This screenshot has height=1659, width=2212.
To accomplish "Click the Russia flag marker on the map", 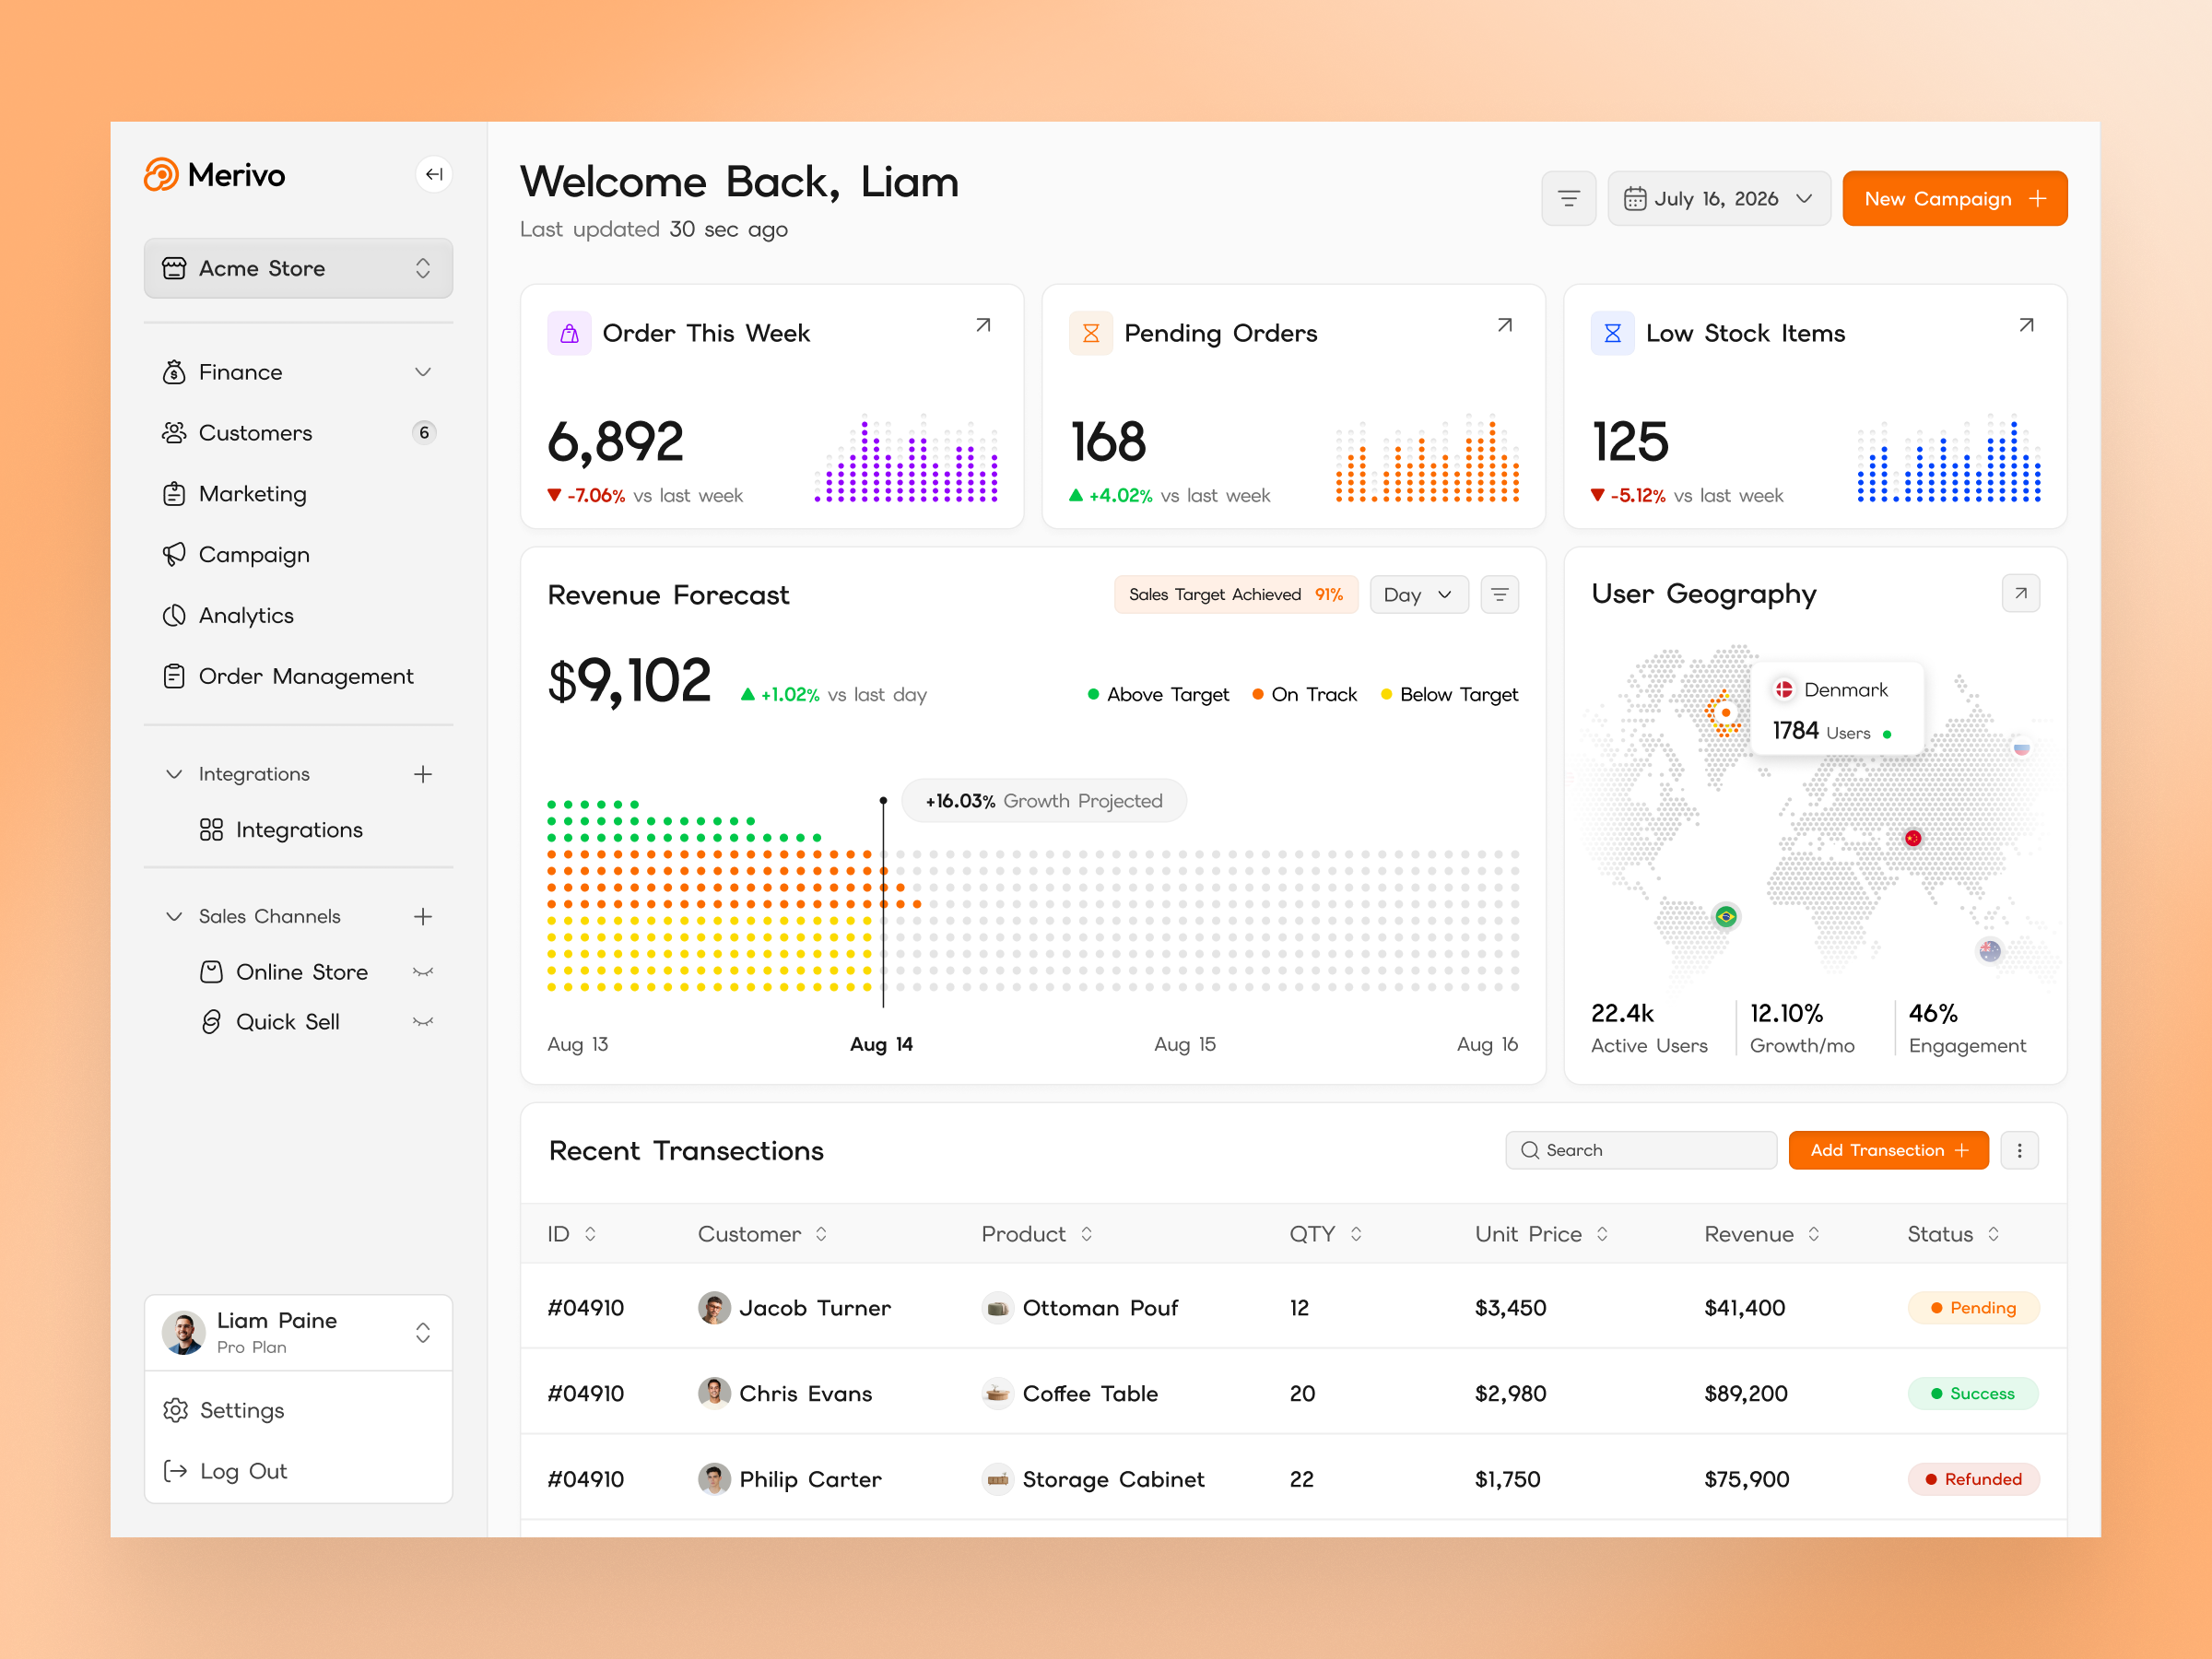I will click(2021, 747).
